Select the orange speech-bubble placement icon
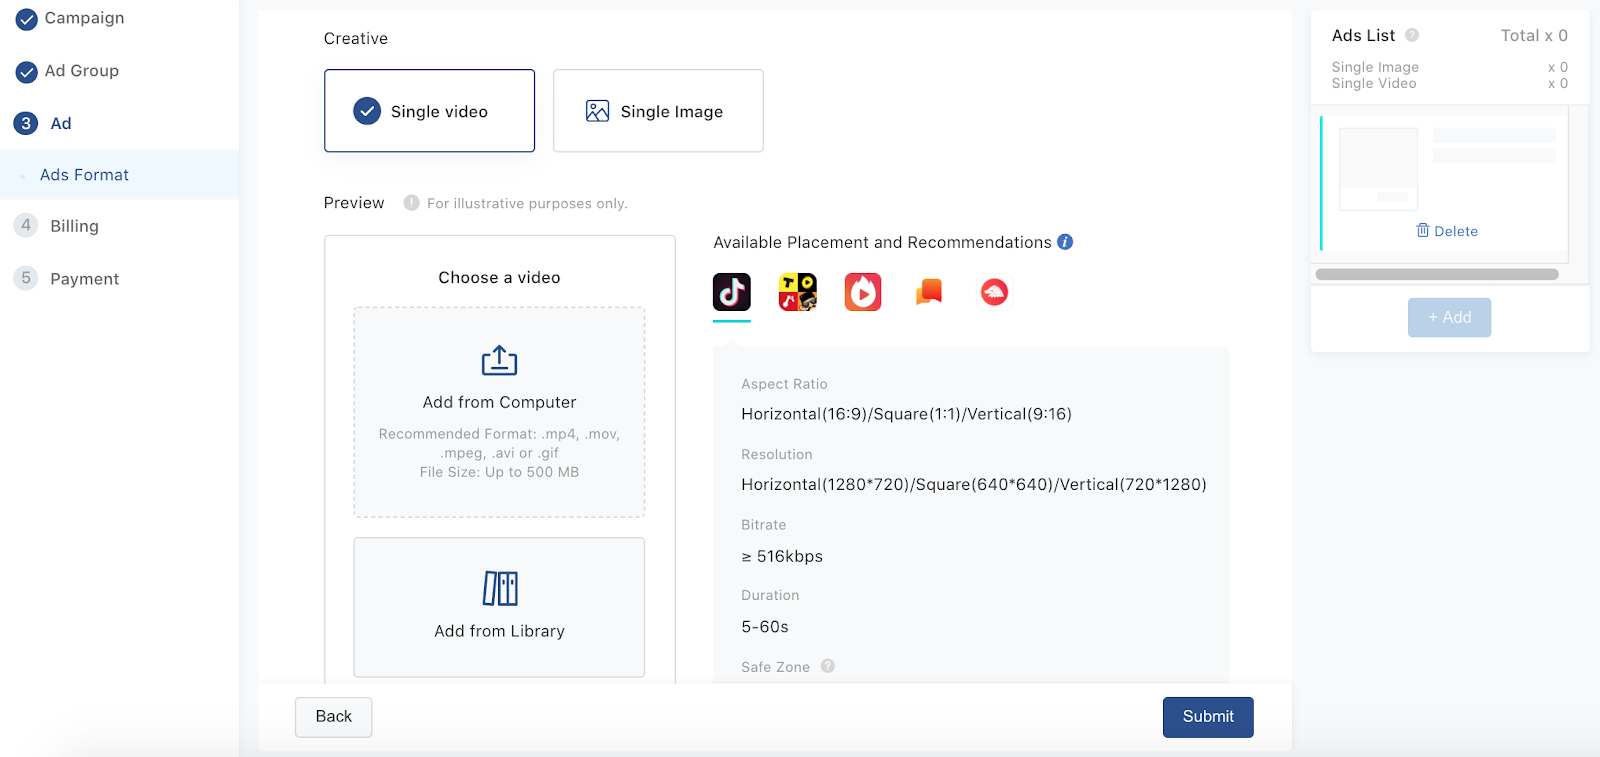 click(x=929, y=292)
